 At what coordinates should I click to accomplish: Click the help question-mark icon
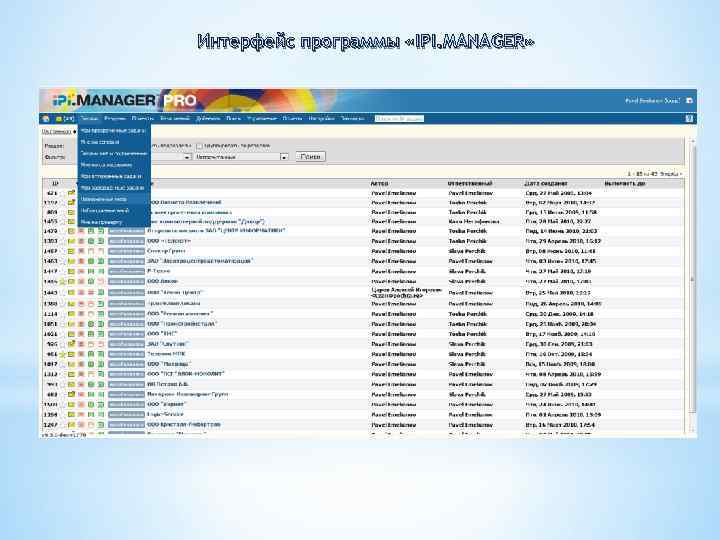point(689,118)
